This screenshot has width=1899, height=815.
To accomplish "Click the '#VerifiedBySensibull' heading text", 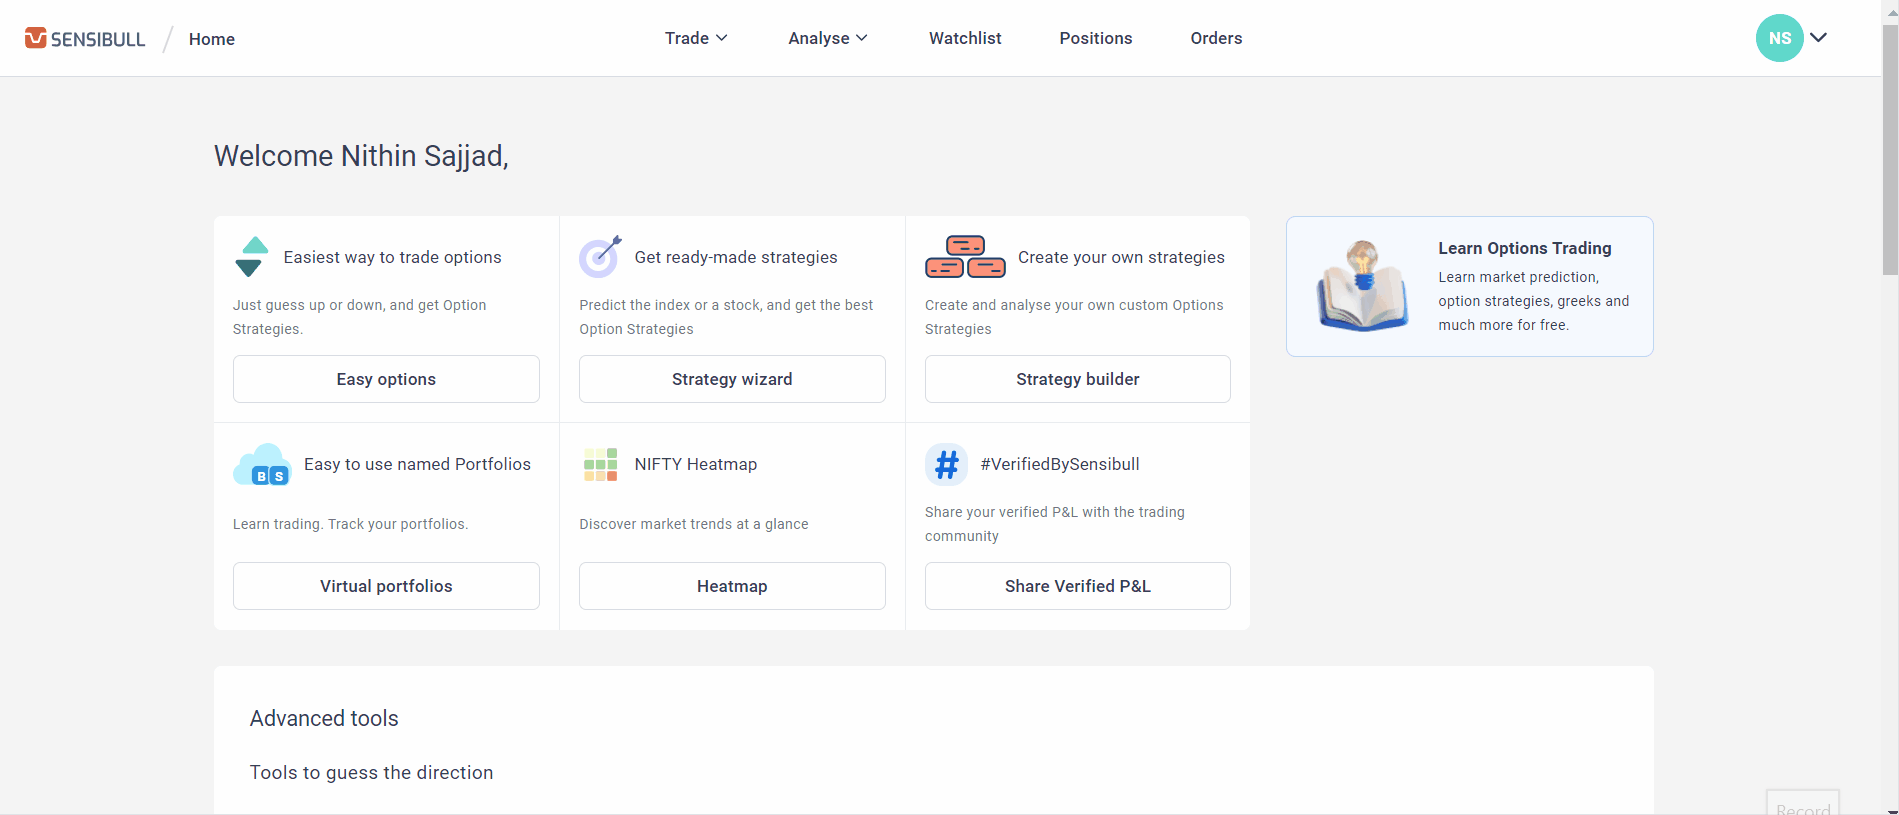I will tap(1060, 464).
